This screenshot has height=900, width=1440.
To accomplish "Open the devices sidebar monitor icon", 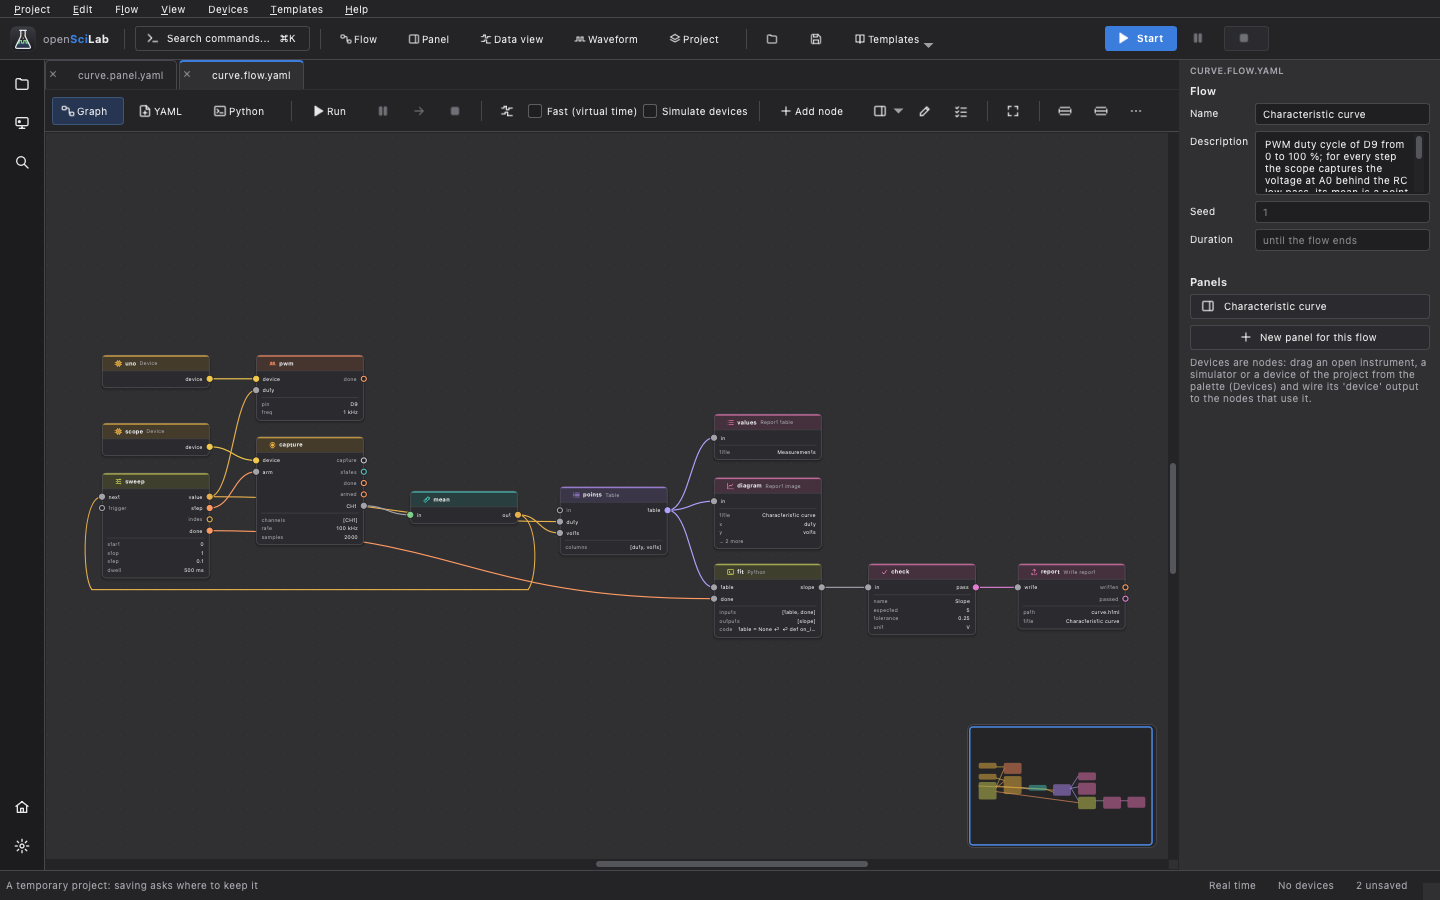I will [x=22, y=123].
